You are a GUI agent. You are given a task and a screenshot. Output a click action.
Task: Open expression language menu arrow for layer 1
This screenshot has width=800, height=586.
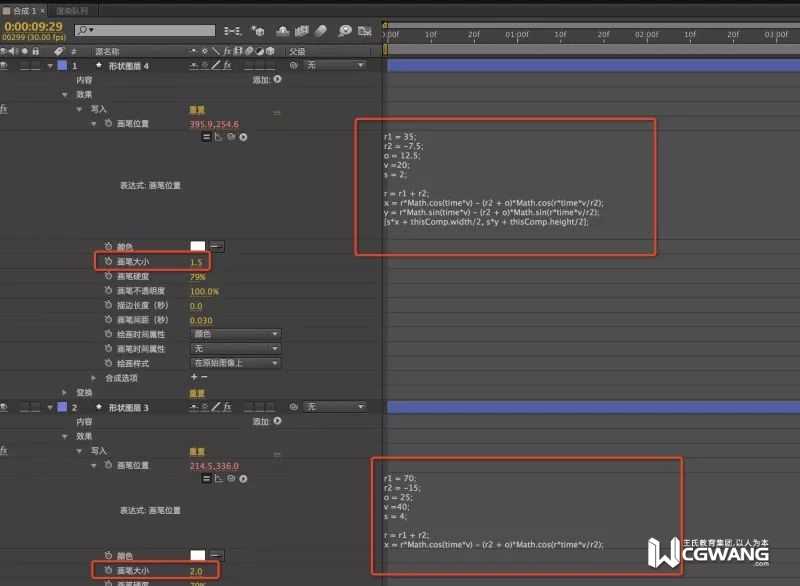(x=243, y=137)
